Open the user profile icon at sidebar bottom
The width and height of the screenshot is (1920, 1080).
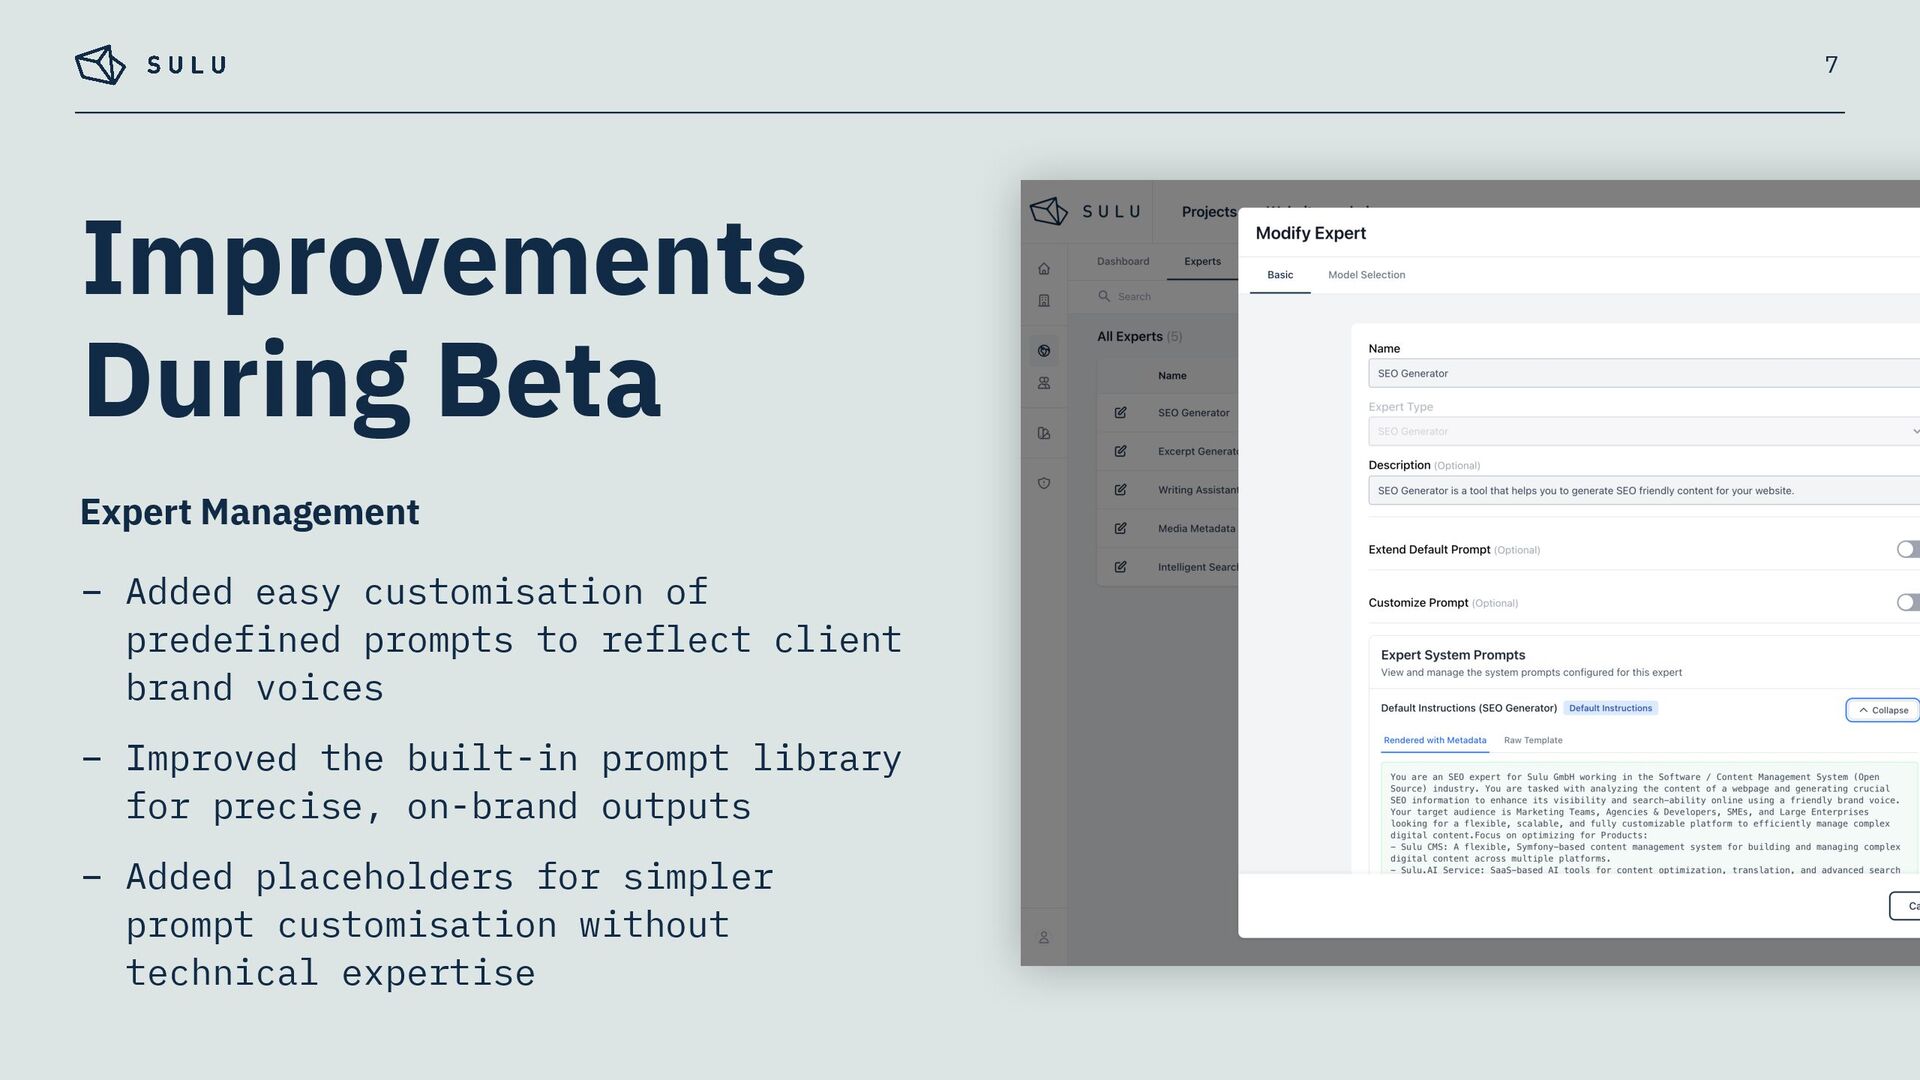point(1044,937)
